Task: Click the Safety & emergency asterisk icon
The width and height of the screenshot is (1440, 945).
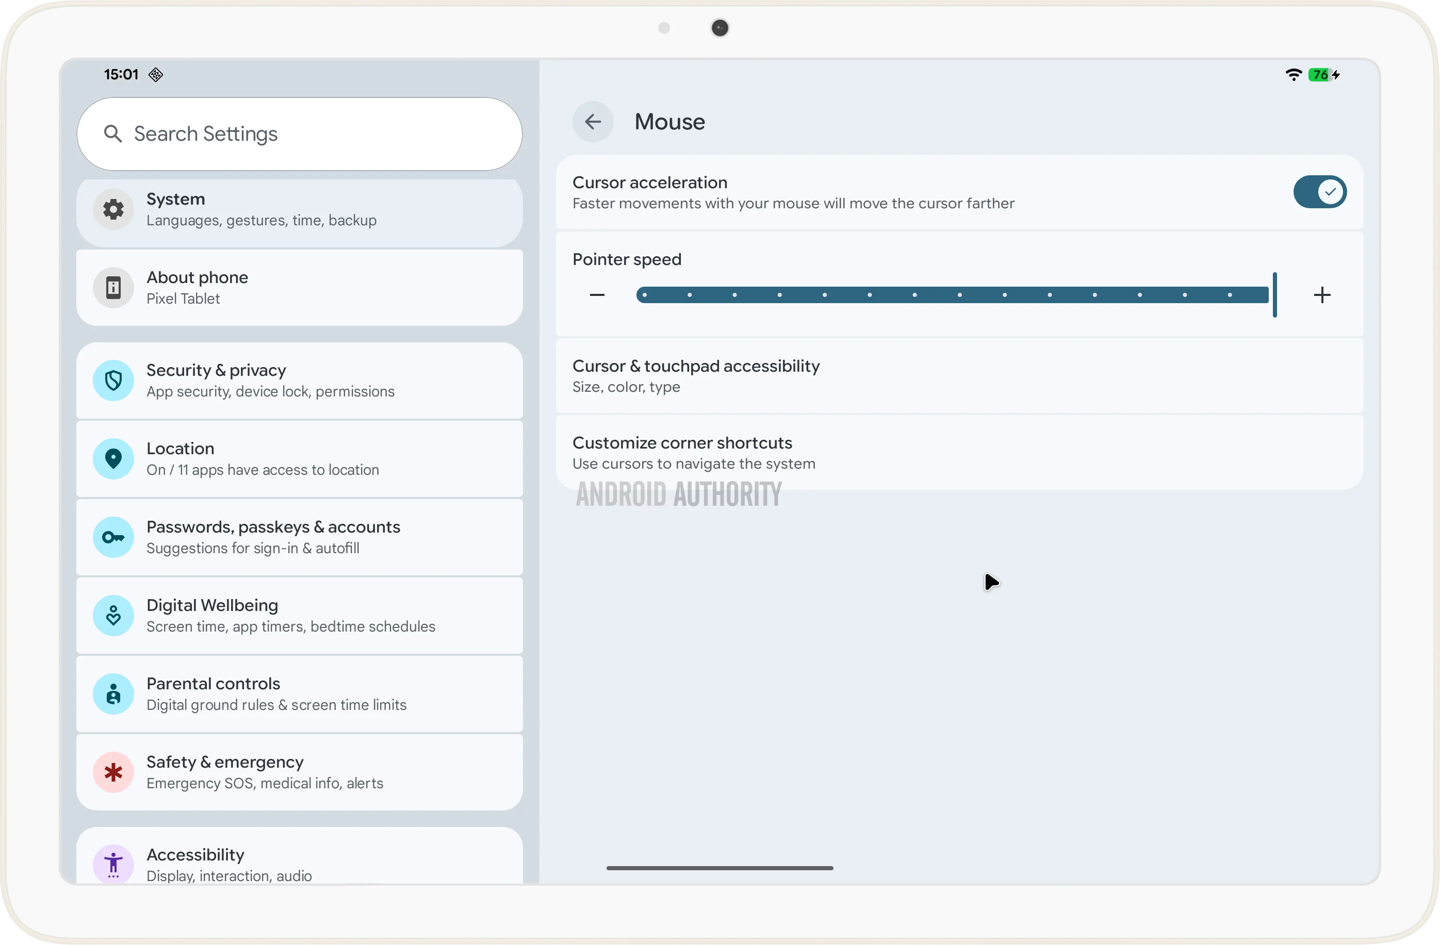Action: (x=114, y=772)
